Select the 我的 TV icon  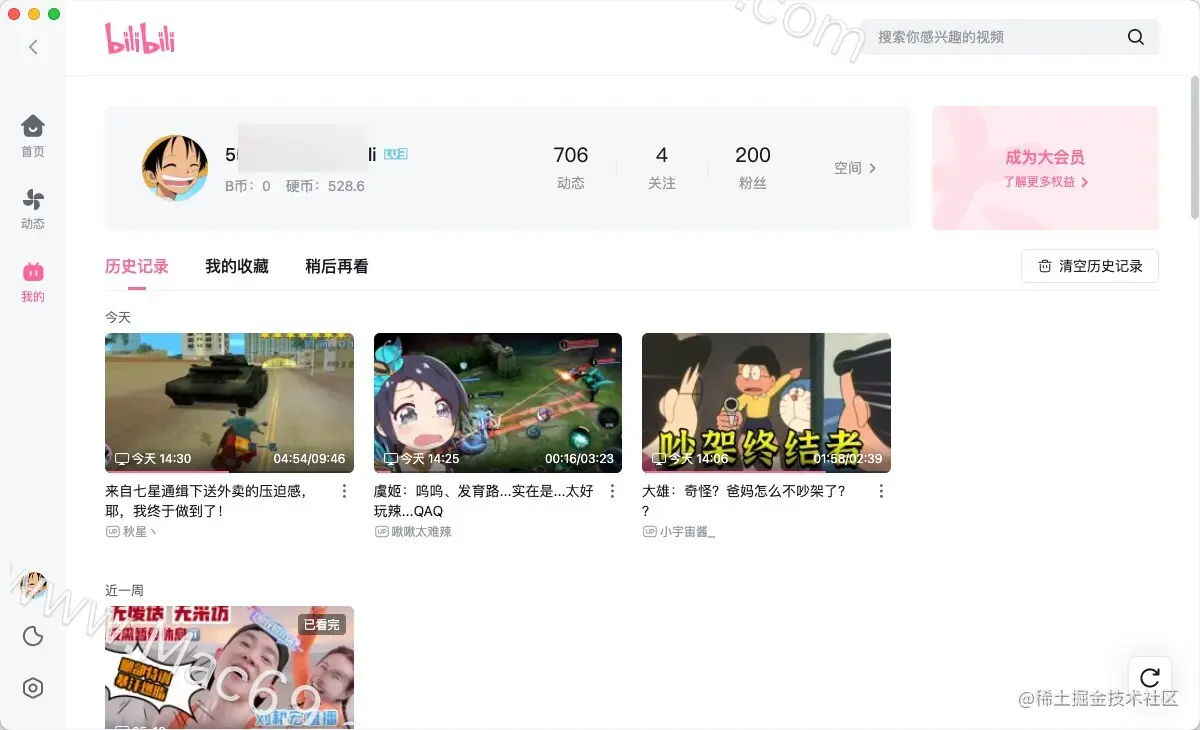(33, 272)
